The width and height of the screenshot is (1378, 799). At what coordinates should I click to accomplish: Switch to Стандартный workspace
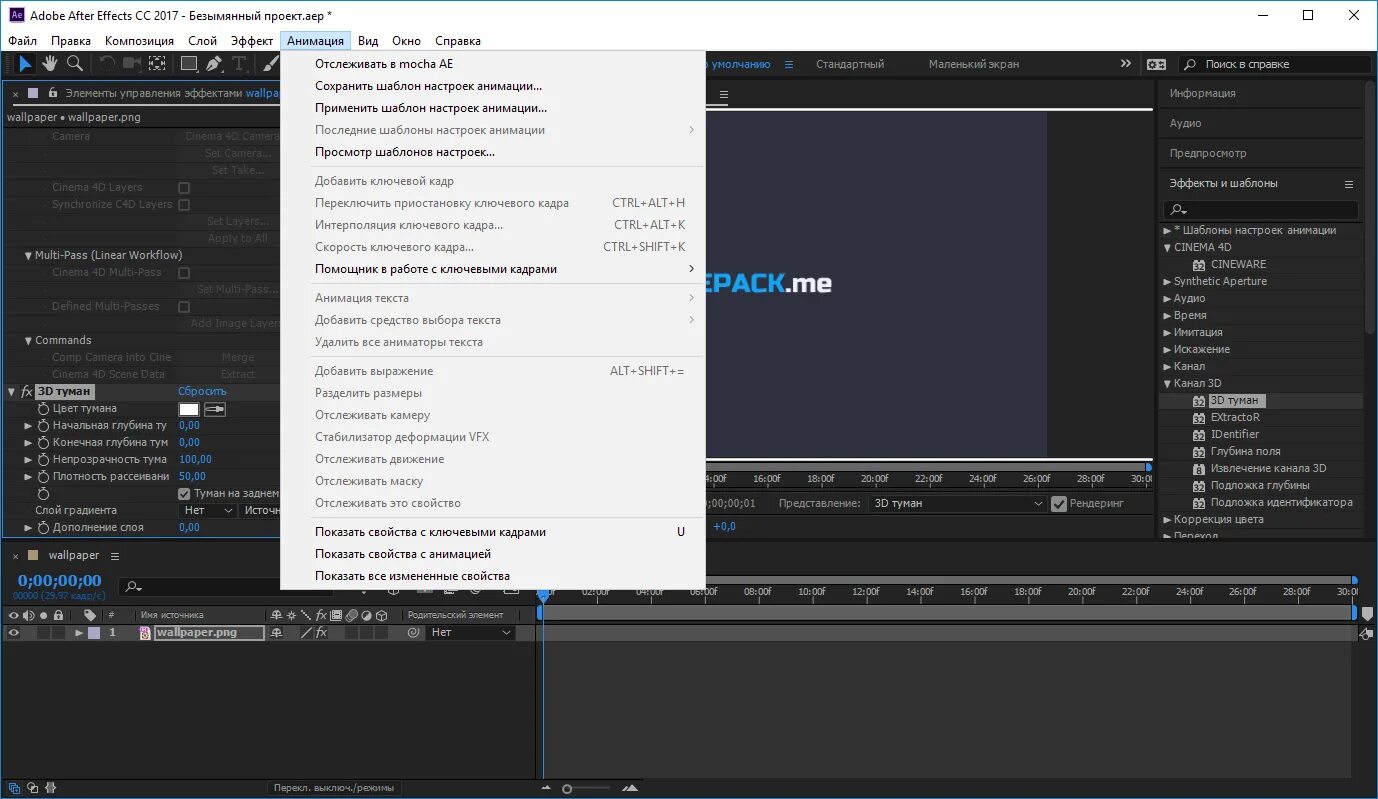[x=850, y=64]
